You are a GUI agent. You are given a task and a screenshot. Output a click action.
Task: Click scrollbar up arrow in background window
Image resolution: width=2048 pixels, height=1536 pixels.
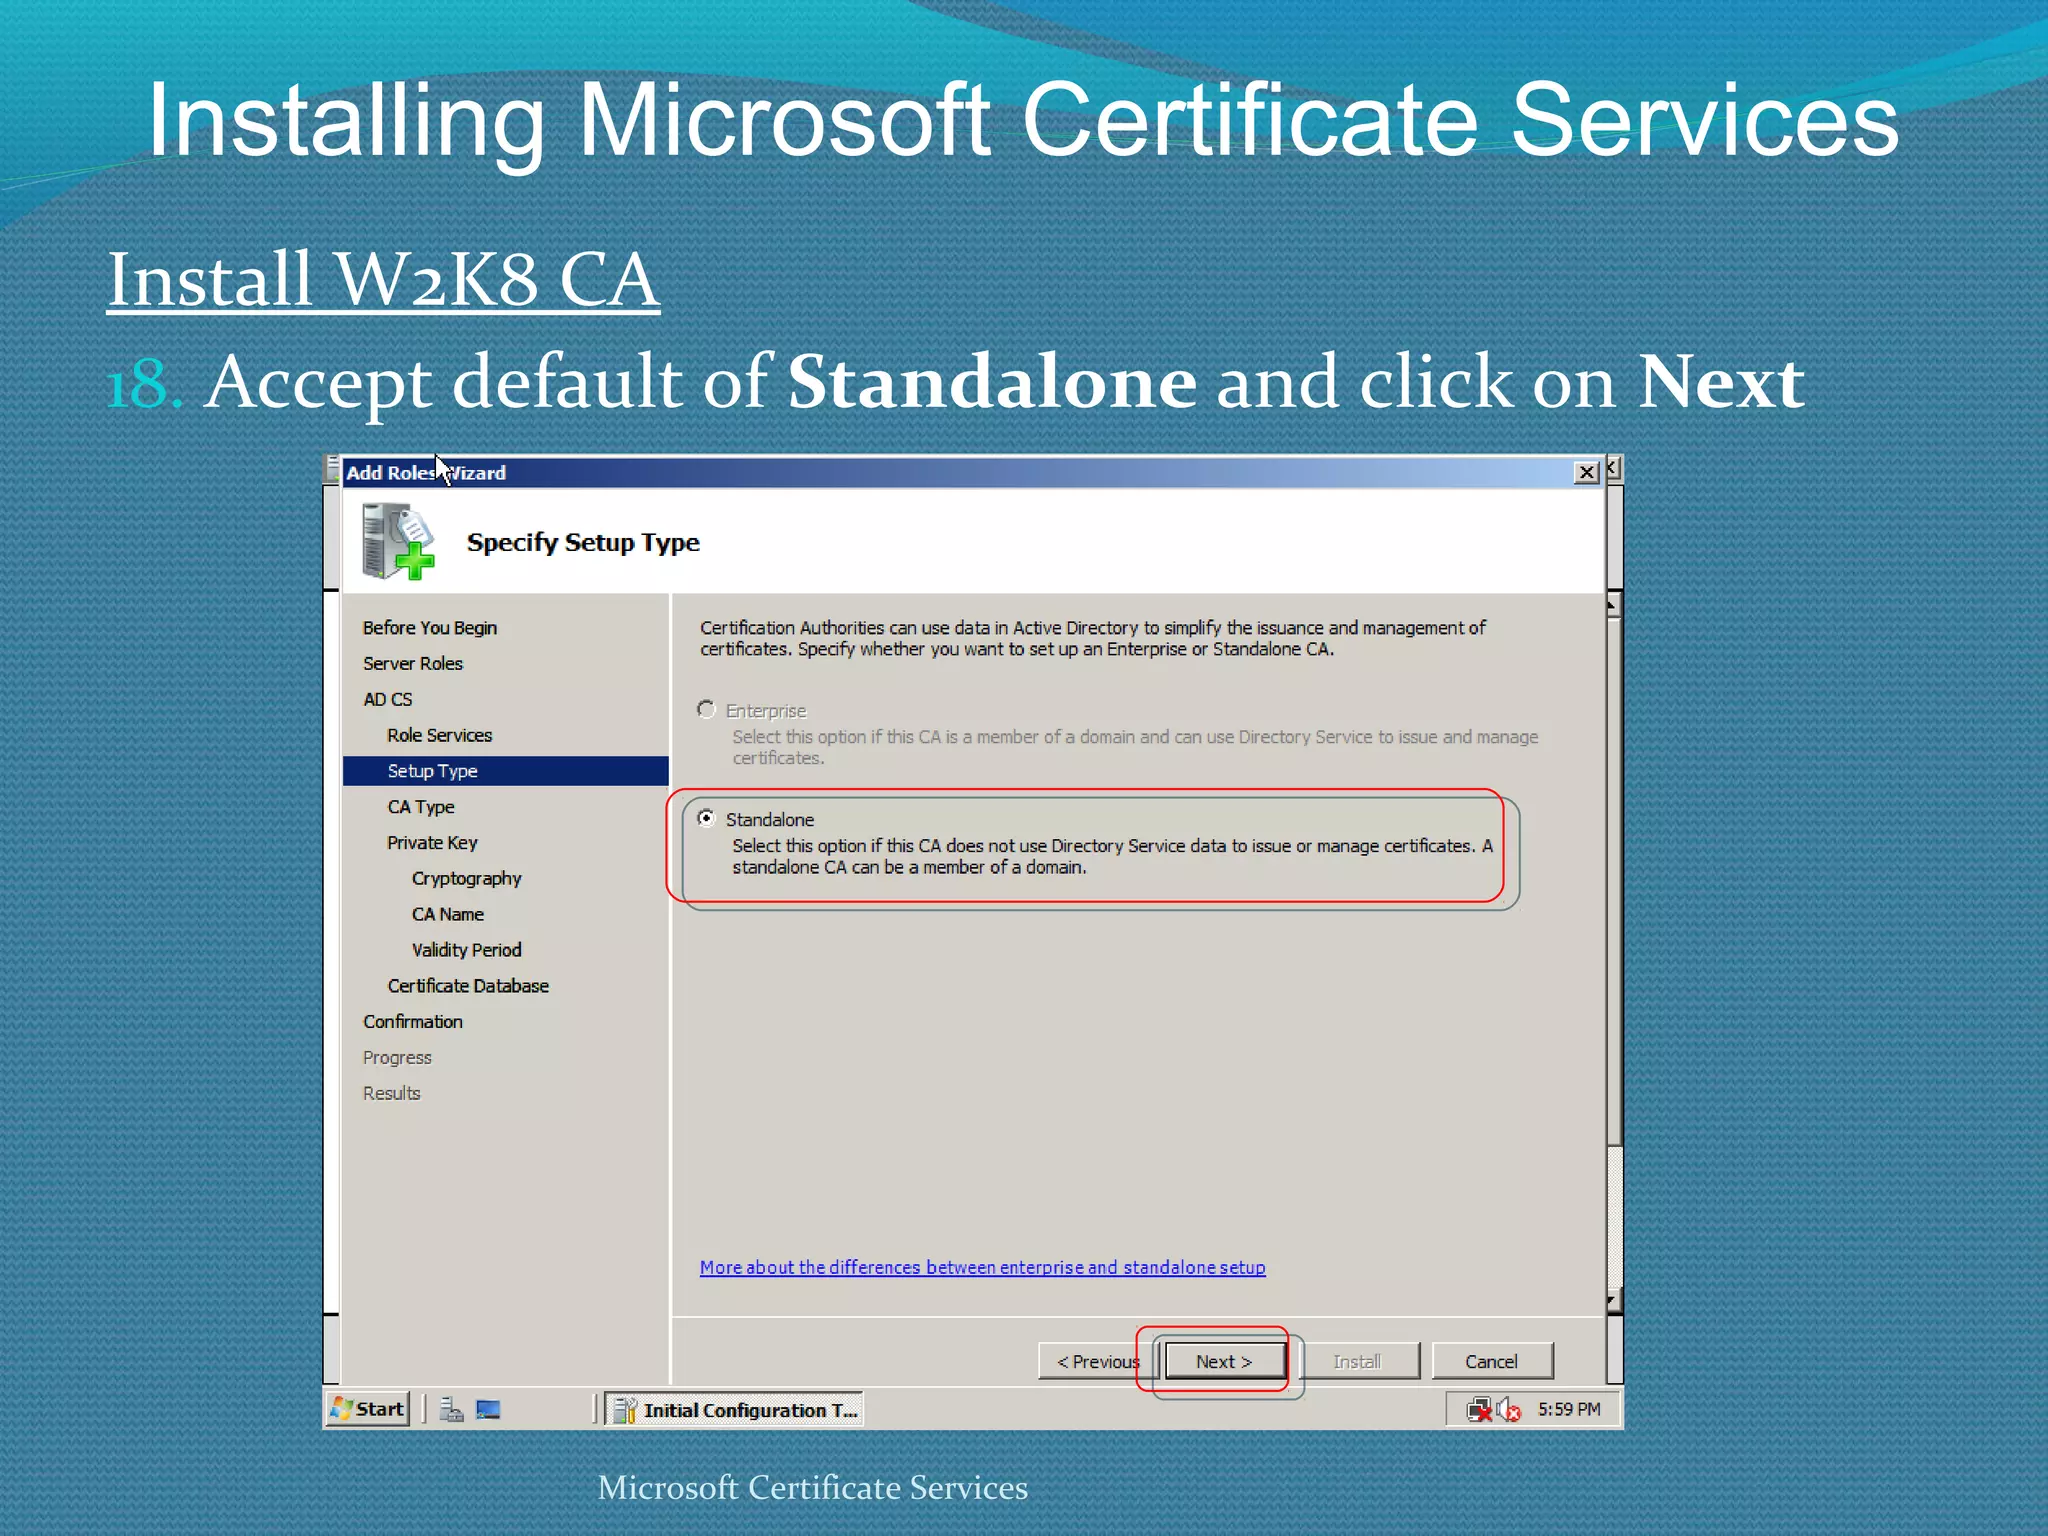tap(1613, 605)
